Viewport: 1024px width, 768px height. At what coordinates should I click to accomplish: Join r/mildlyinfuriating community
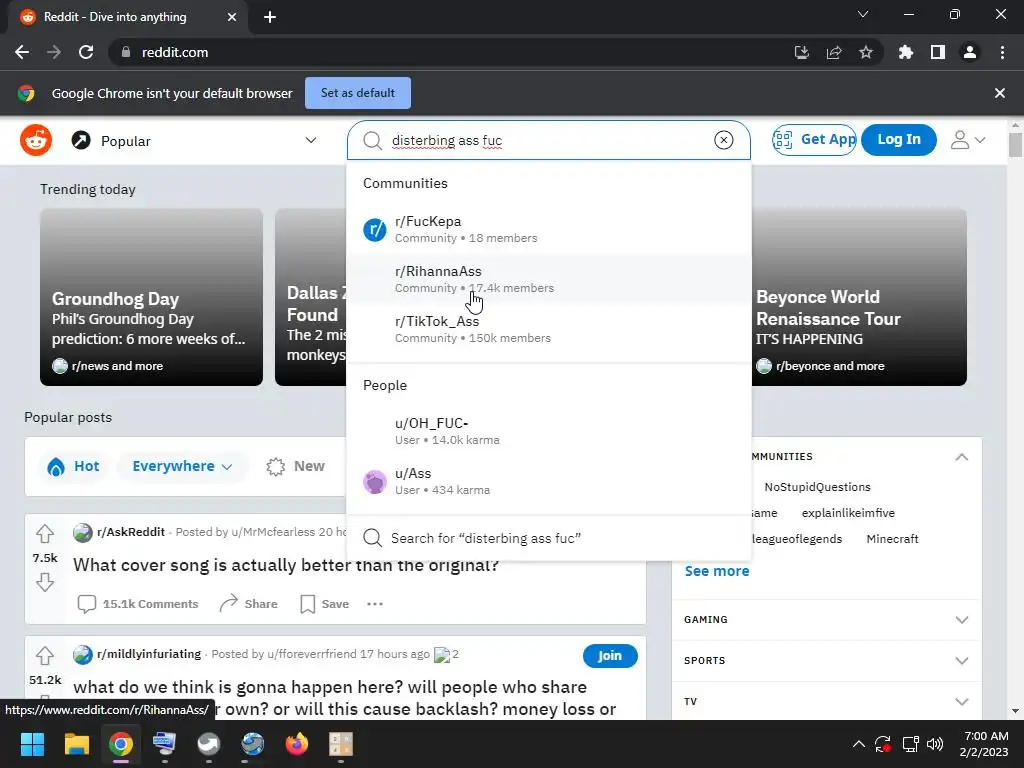610,656
